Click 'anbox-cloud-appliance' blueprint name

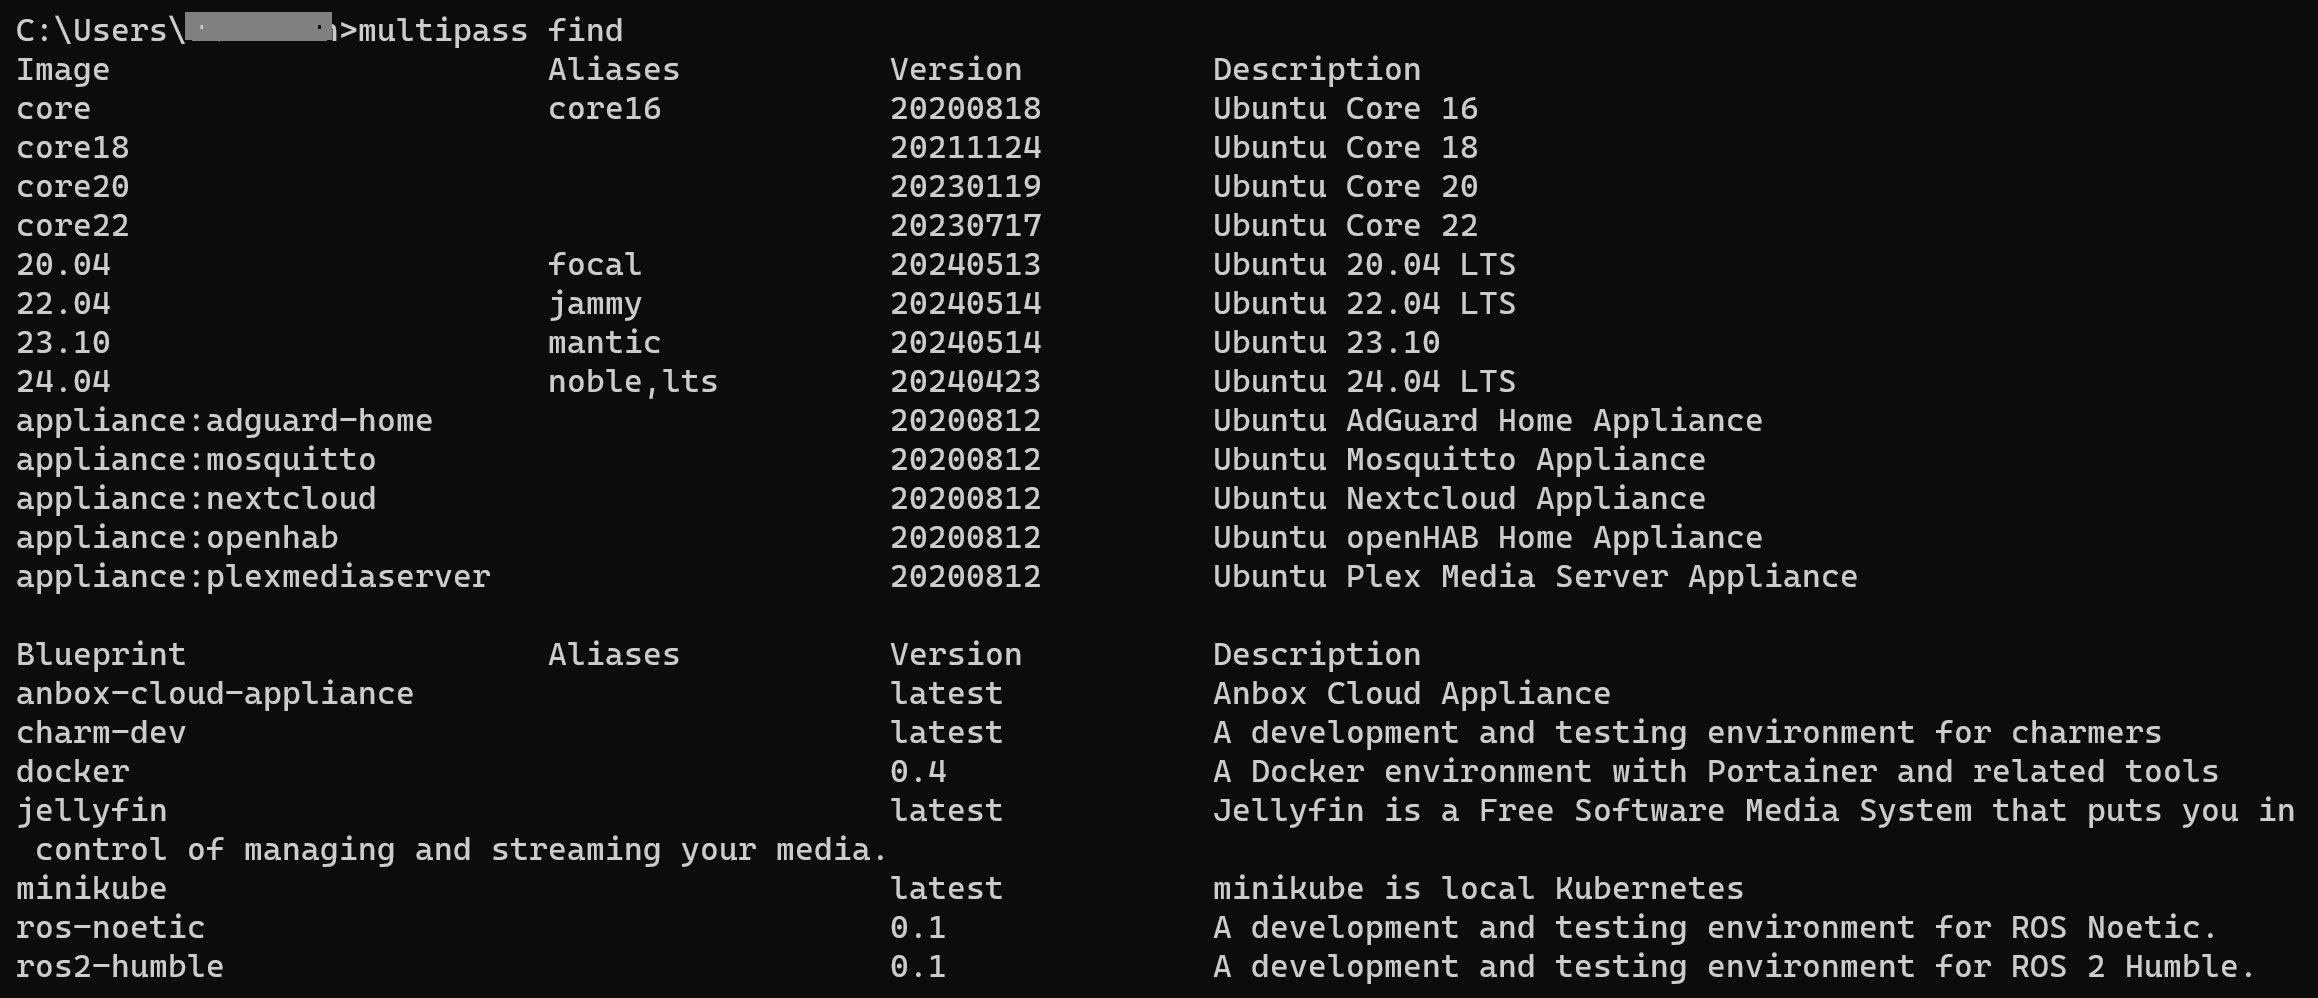215,693
